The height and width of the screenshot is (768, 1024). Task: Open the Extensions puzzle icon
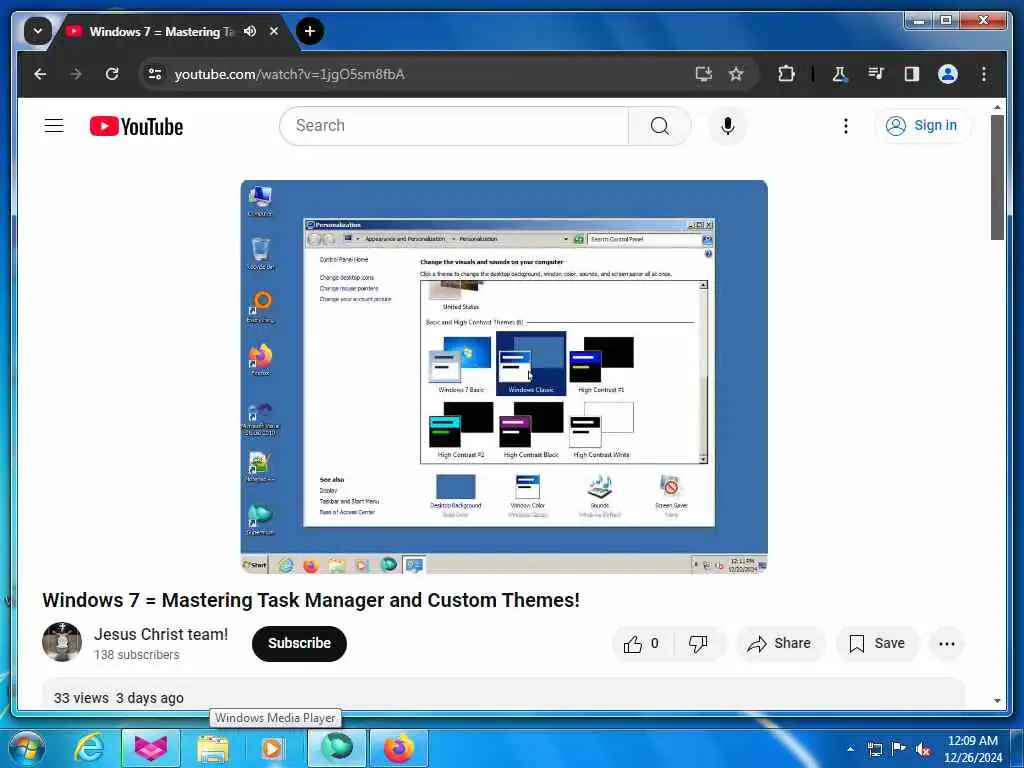786,74
